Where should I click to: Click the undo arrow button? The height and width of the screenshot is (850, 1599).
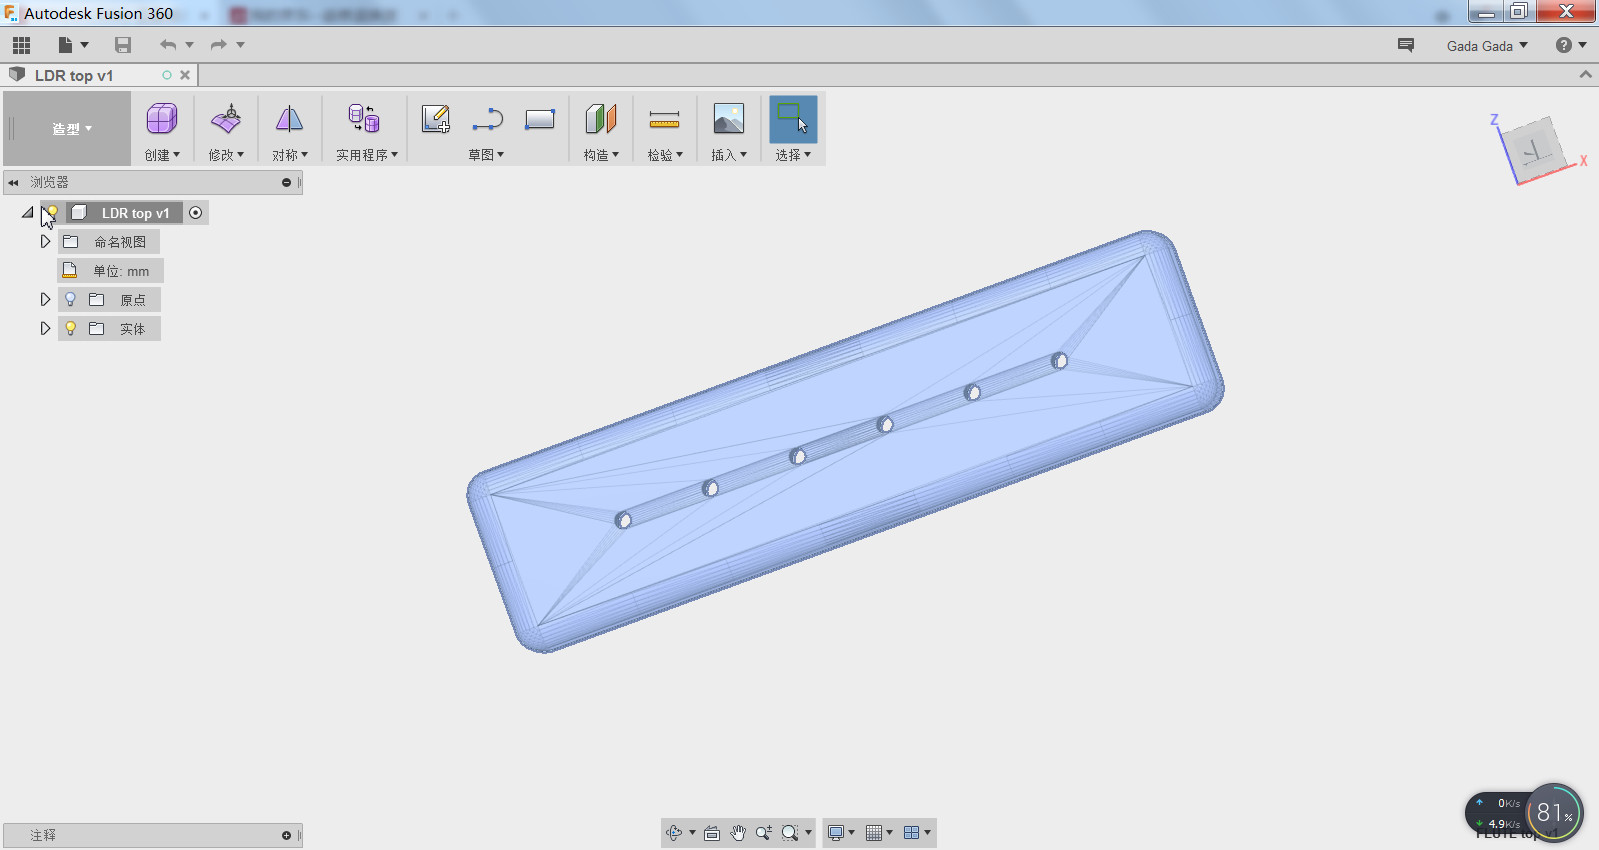coord(167,45)
